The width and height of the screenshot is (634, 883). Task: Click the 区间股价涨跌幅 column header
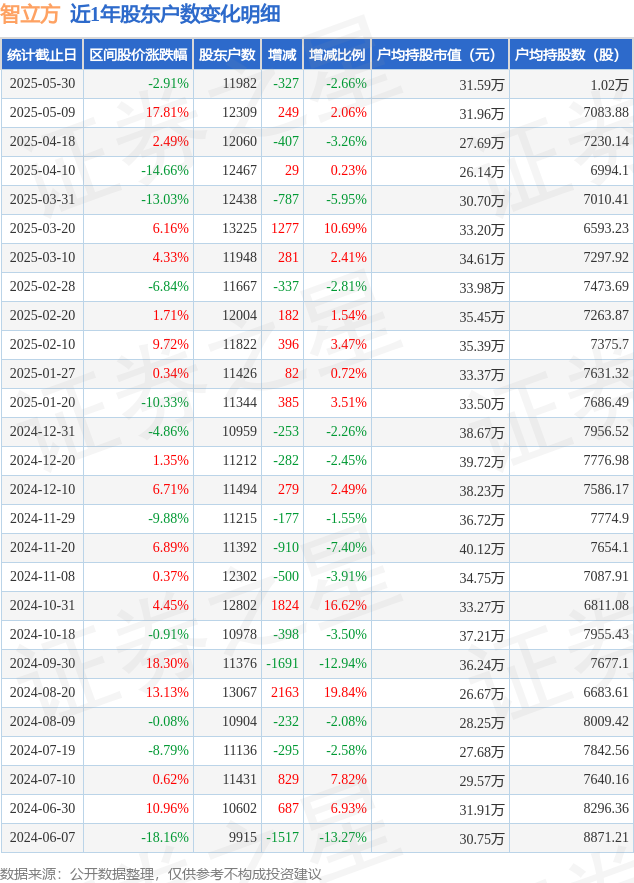tap(138, 55)
